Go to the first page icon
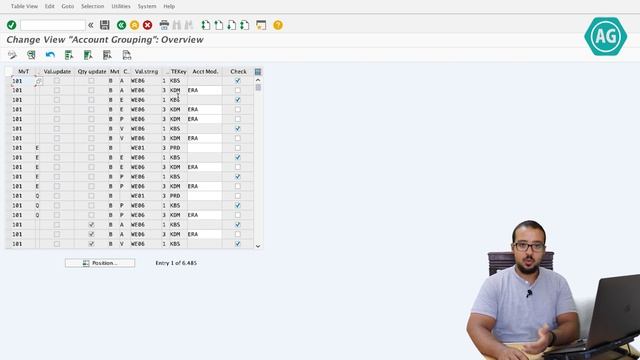The height and width of the screenshot is (360, 640). click(x=206, y=25)
